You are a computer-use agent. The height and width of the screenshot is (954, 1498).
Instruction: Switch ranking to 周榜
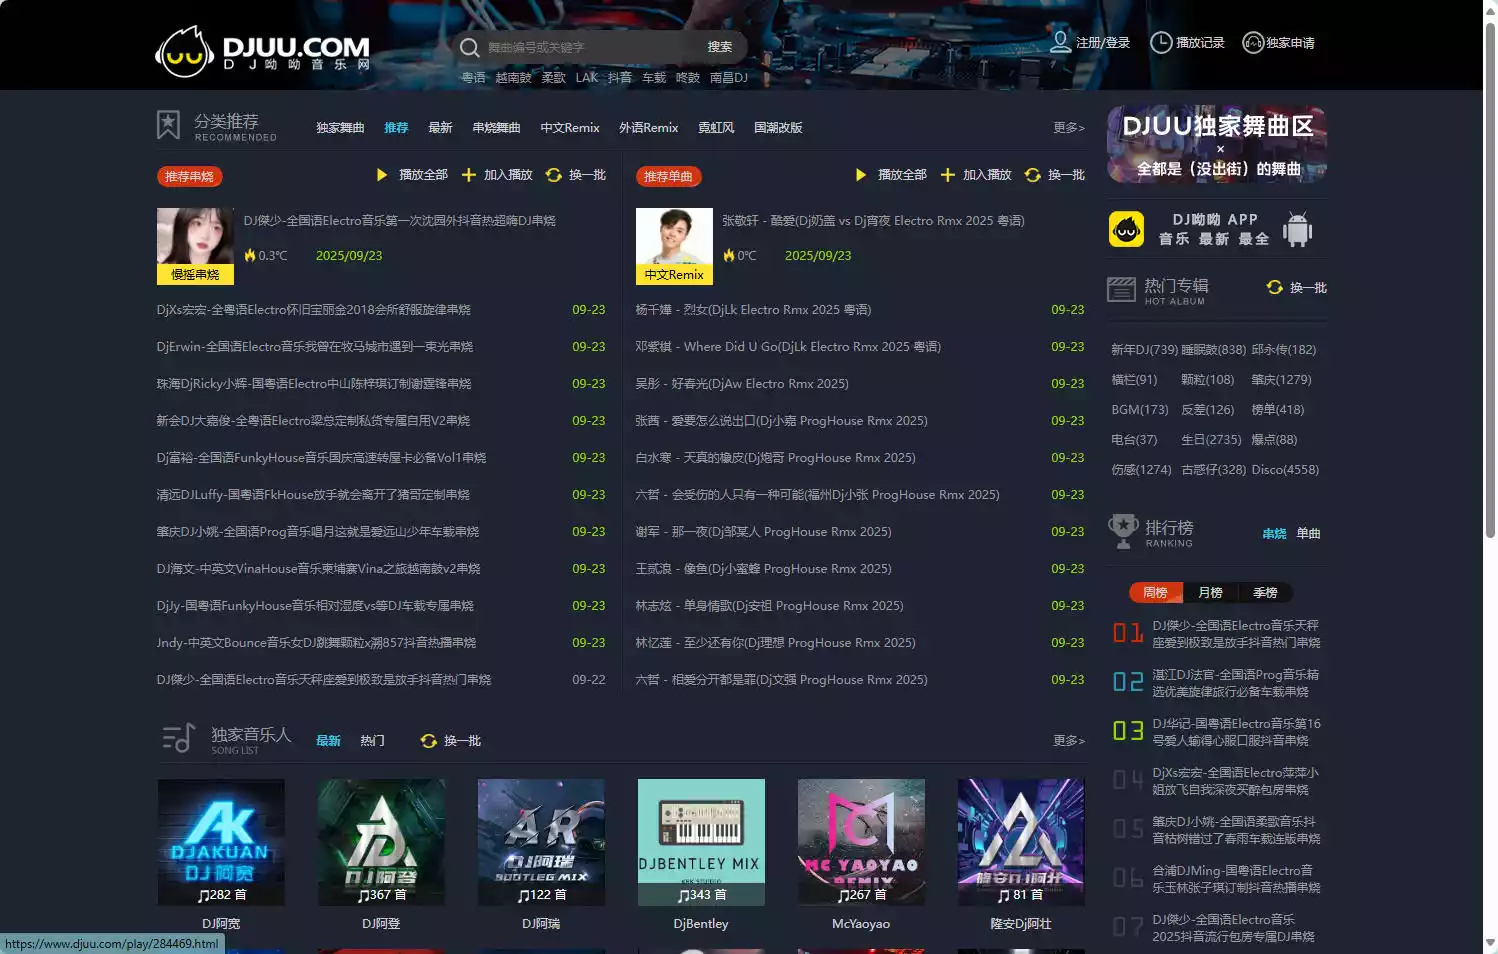click(1156, 593)
